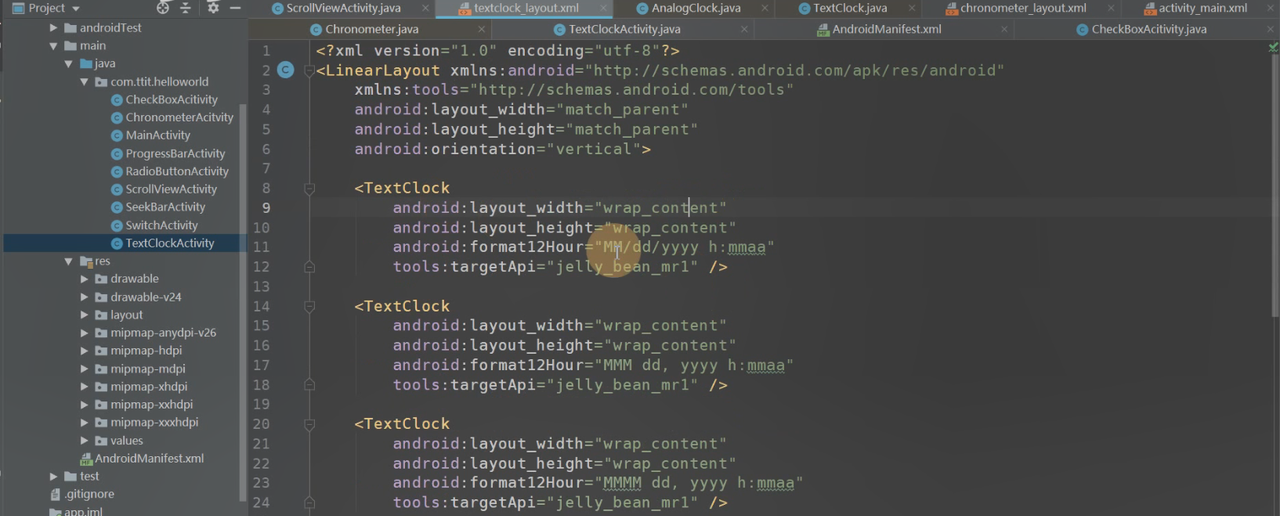This screenshot has height=516, width=1280.
Task: Open the Chronometer.java tab
Action: (364, 29)
